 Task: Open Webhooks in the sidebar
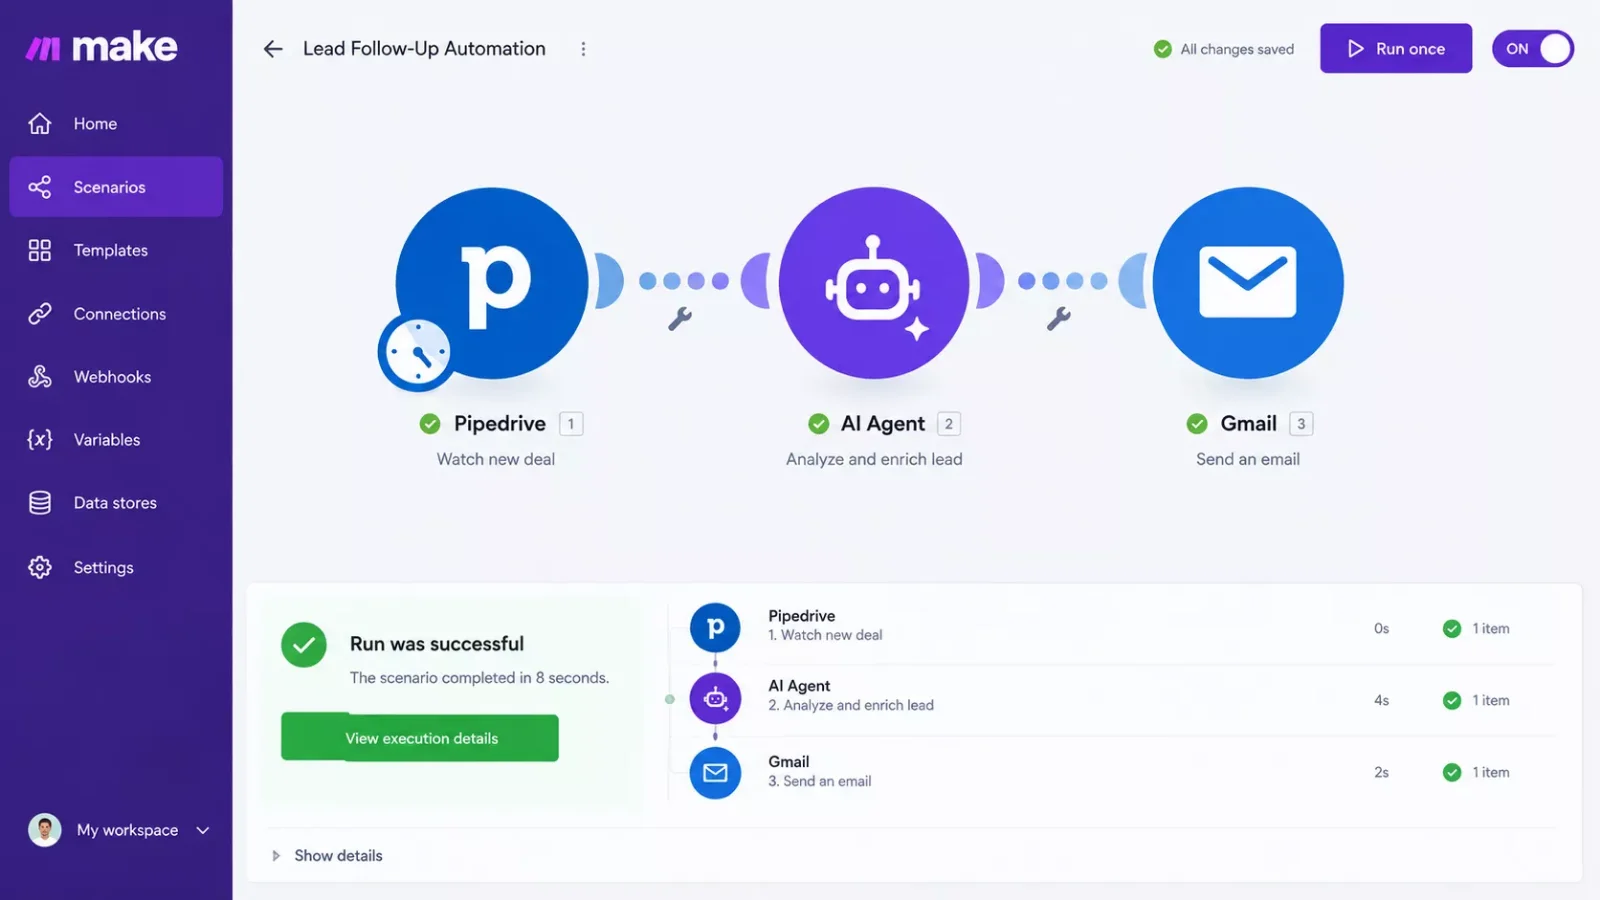[x=116, y=377]
